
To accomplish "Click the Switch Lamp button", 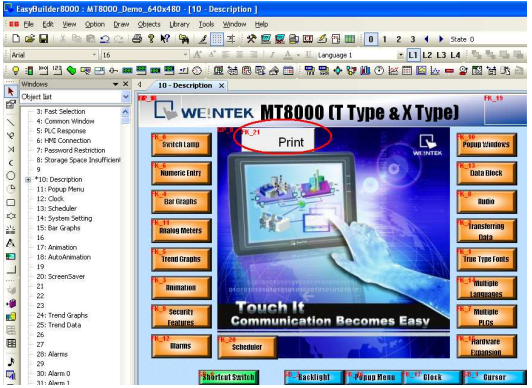I will pyautogui.click(x=181, y=144).
